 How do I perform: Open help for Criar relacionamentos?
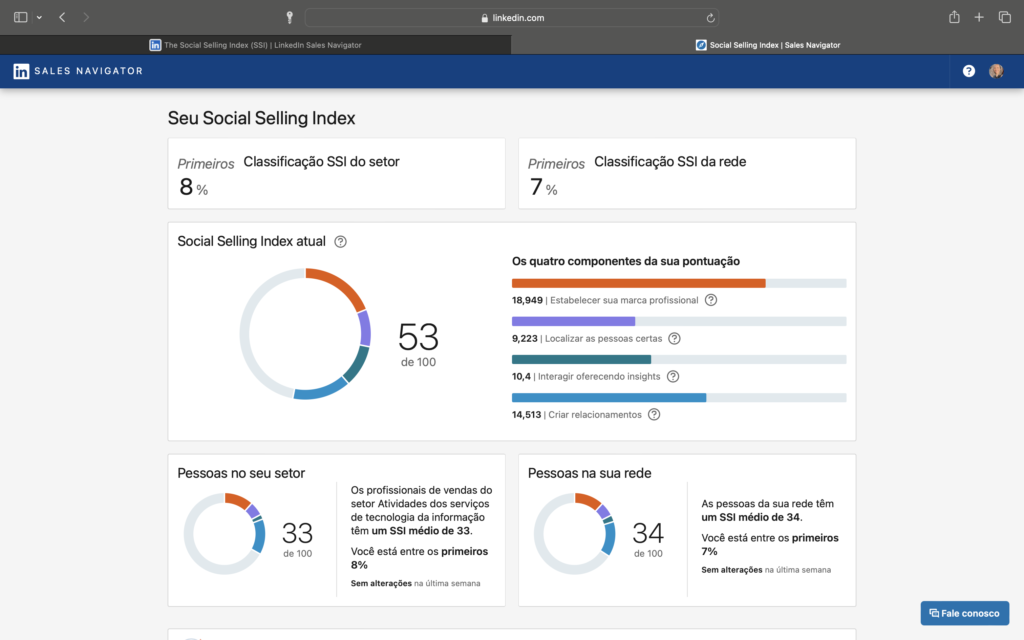click(x=654, y=415)
